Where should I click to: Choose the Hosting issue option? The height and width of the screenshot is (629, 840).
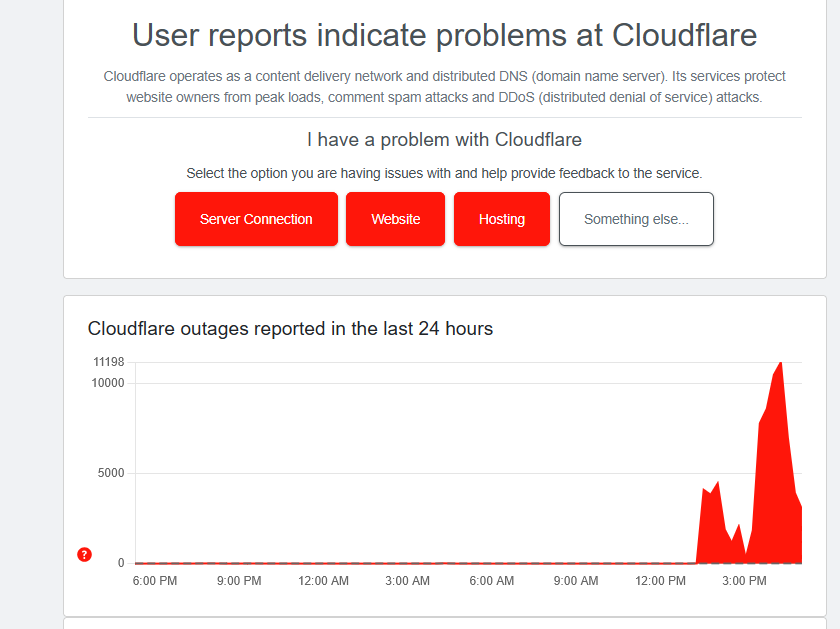tap(502, 219)
